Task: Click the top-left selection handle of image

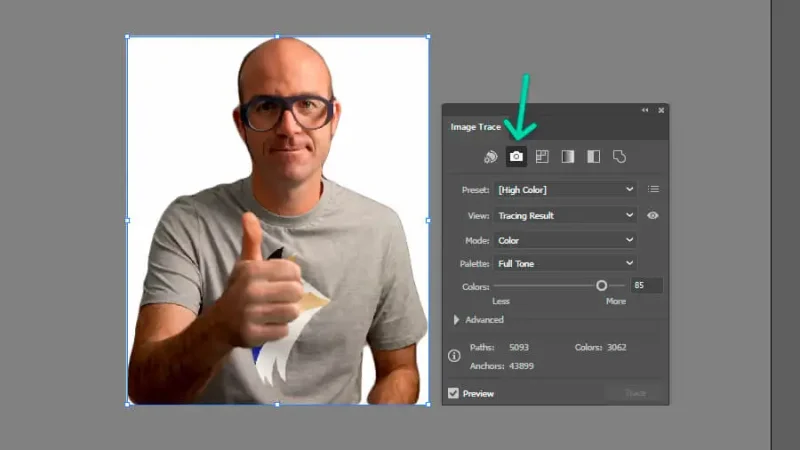Action: pyautogui.click(x=128, y=37)
